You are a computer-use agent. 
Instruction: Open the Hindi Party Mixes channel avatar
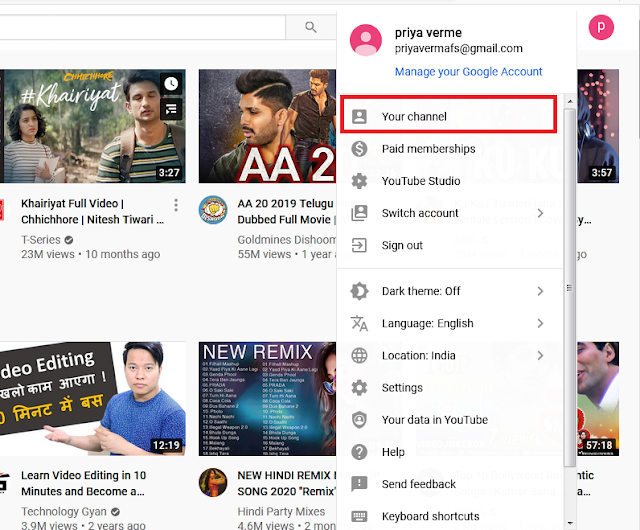(x=213, y=482)
